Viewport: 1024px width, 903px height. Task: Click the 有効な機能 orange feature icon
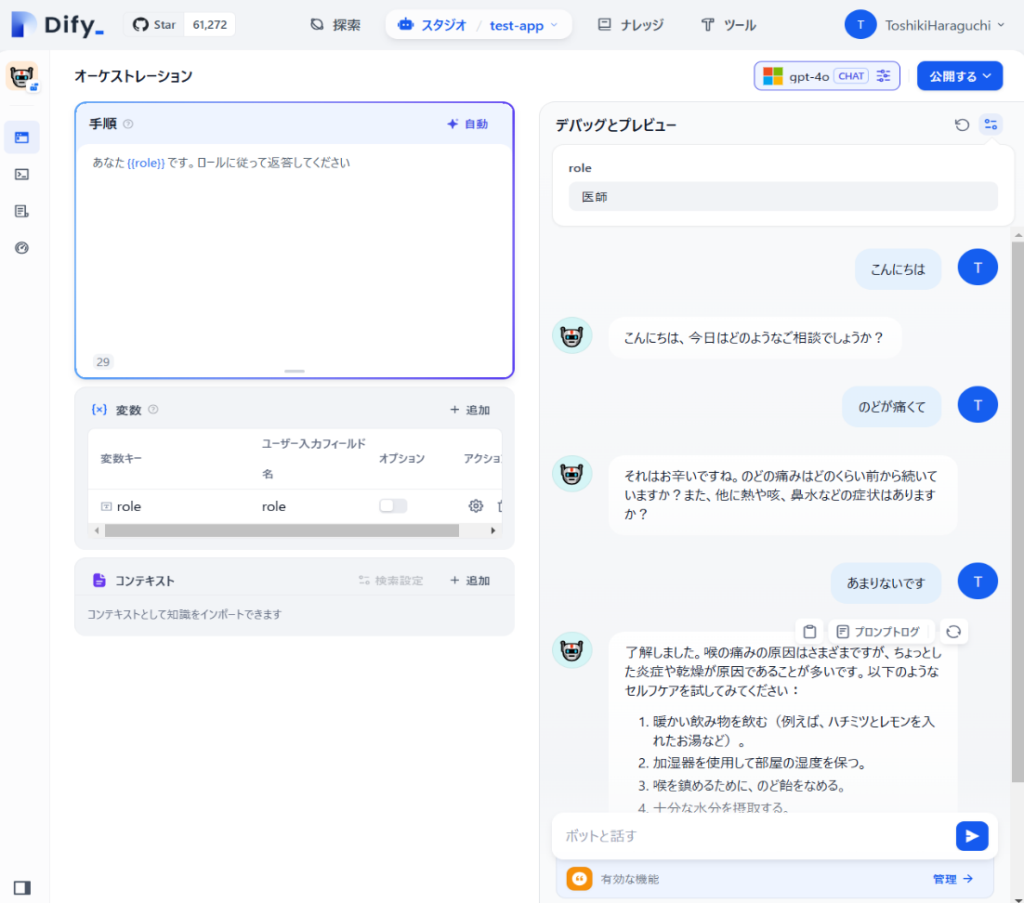point(579,879)
